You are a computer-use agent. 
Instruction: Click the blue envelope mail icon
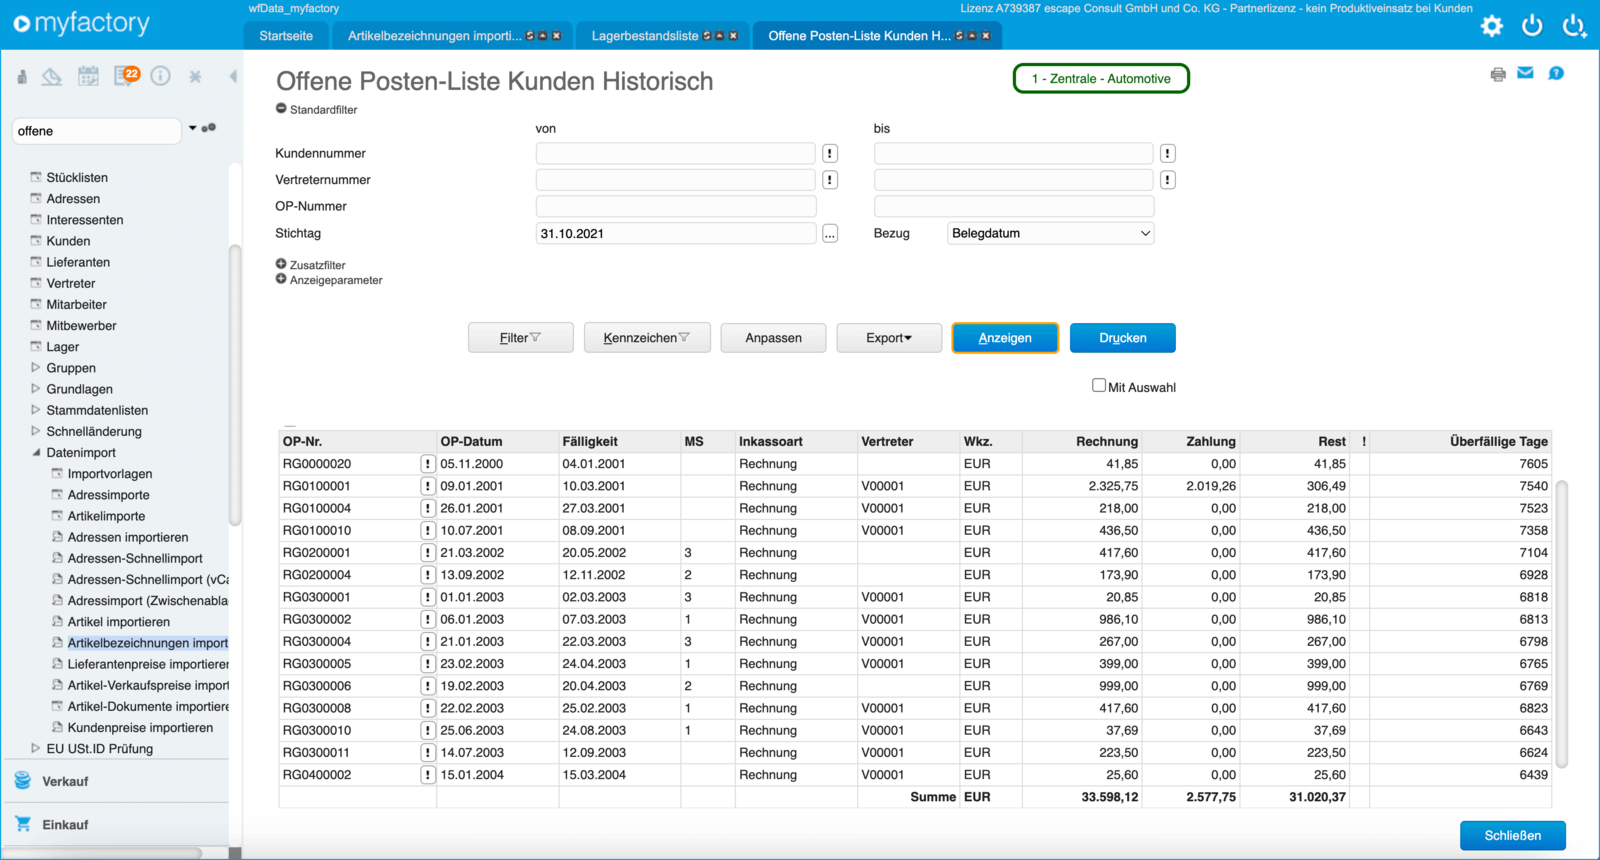pyautogui.click(x=1525, y=73)
